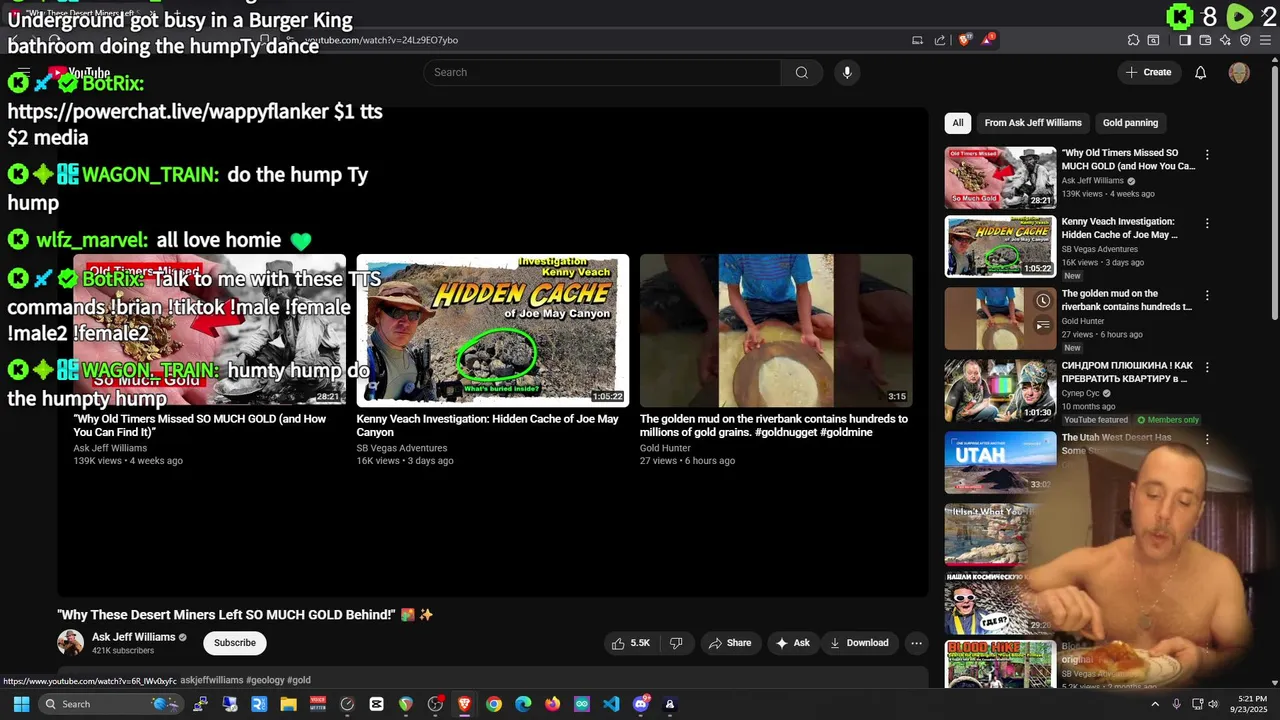The height and width of the screenshot is (720, 1280).
Task: Open options for Utah West Desert sidebar video
Action: point(1207,439)
